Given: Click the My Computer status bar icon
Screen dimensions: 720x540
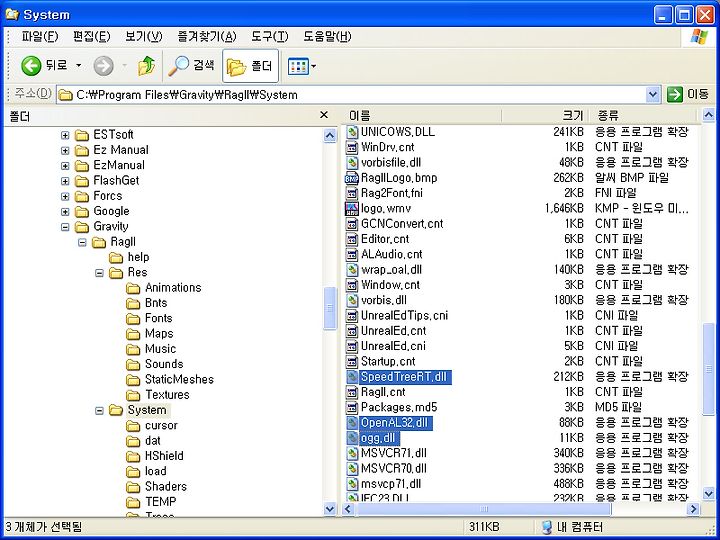Looking at the screenshot, I should pyautogui.click(x=546, y=527).
